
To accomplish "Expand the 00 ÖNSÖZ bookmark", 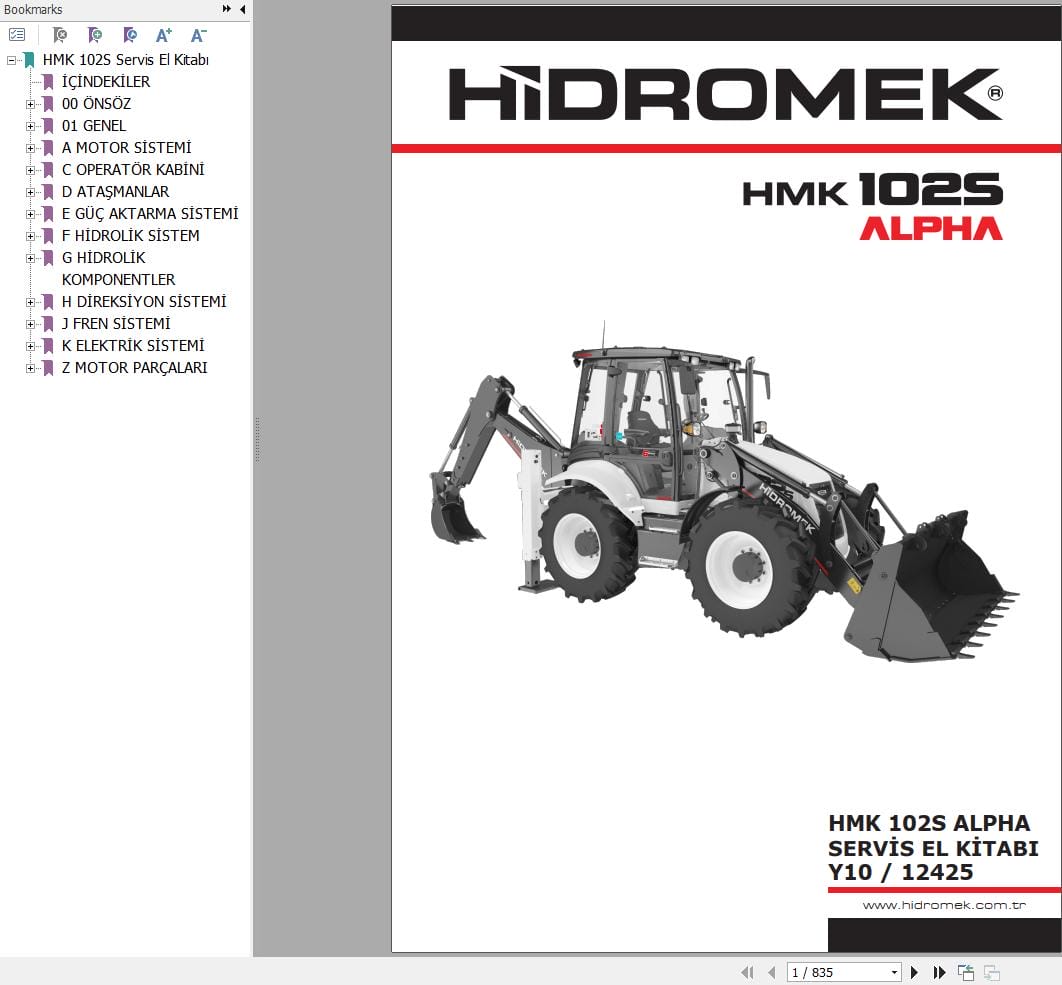I will (x=30, y=104).
